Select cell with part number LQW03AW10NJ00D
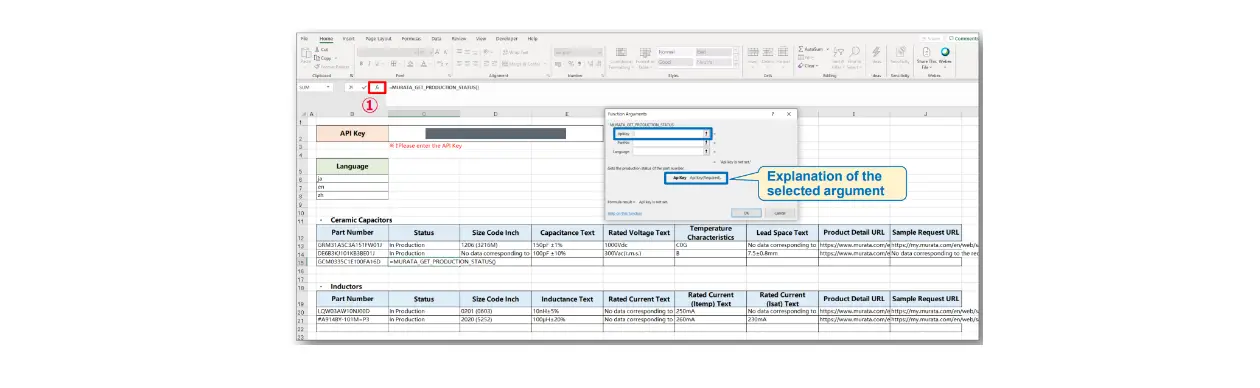Screen dimensions: 1260x388 pyautogui.click(x=351, y=311)
